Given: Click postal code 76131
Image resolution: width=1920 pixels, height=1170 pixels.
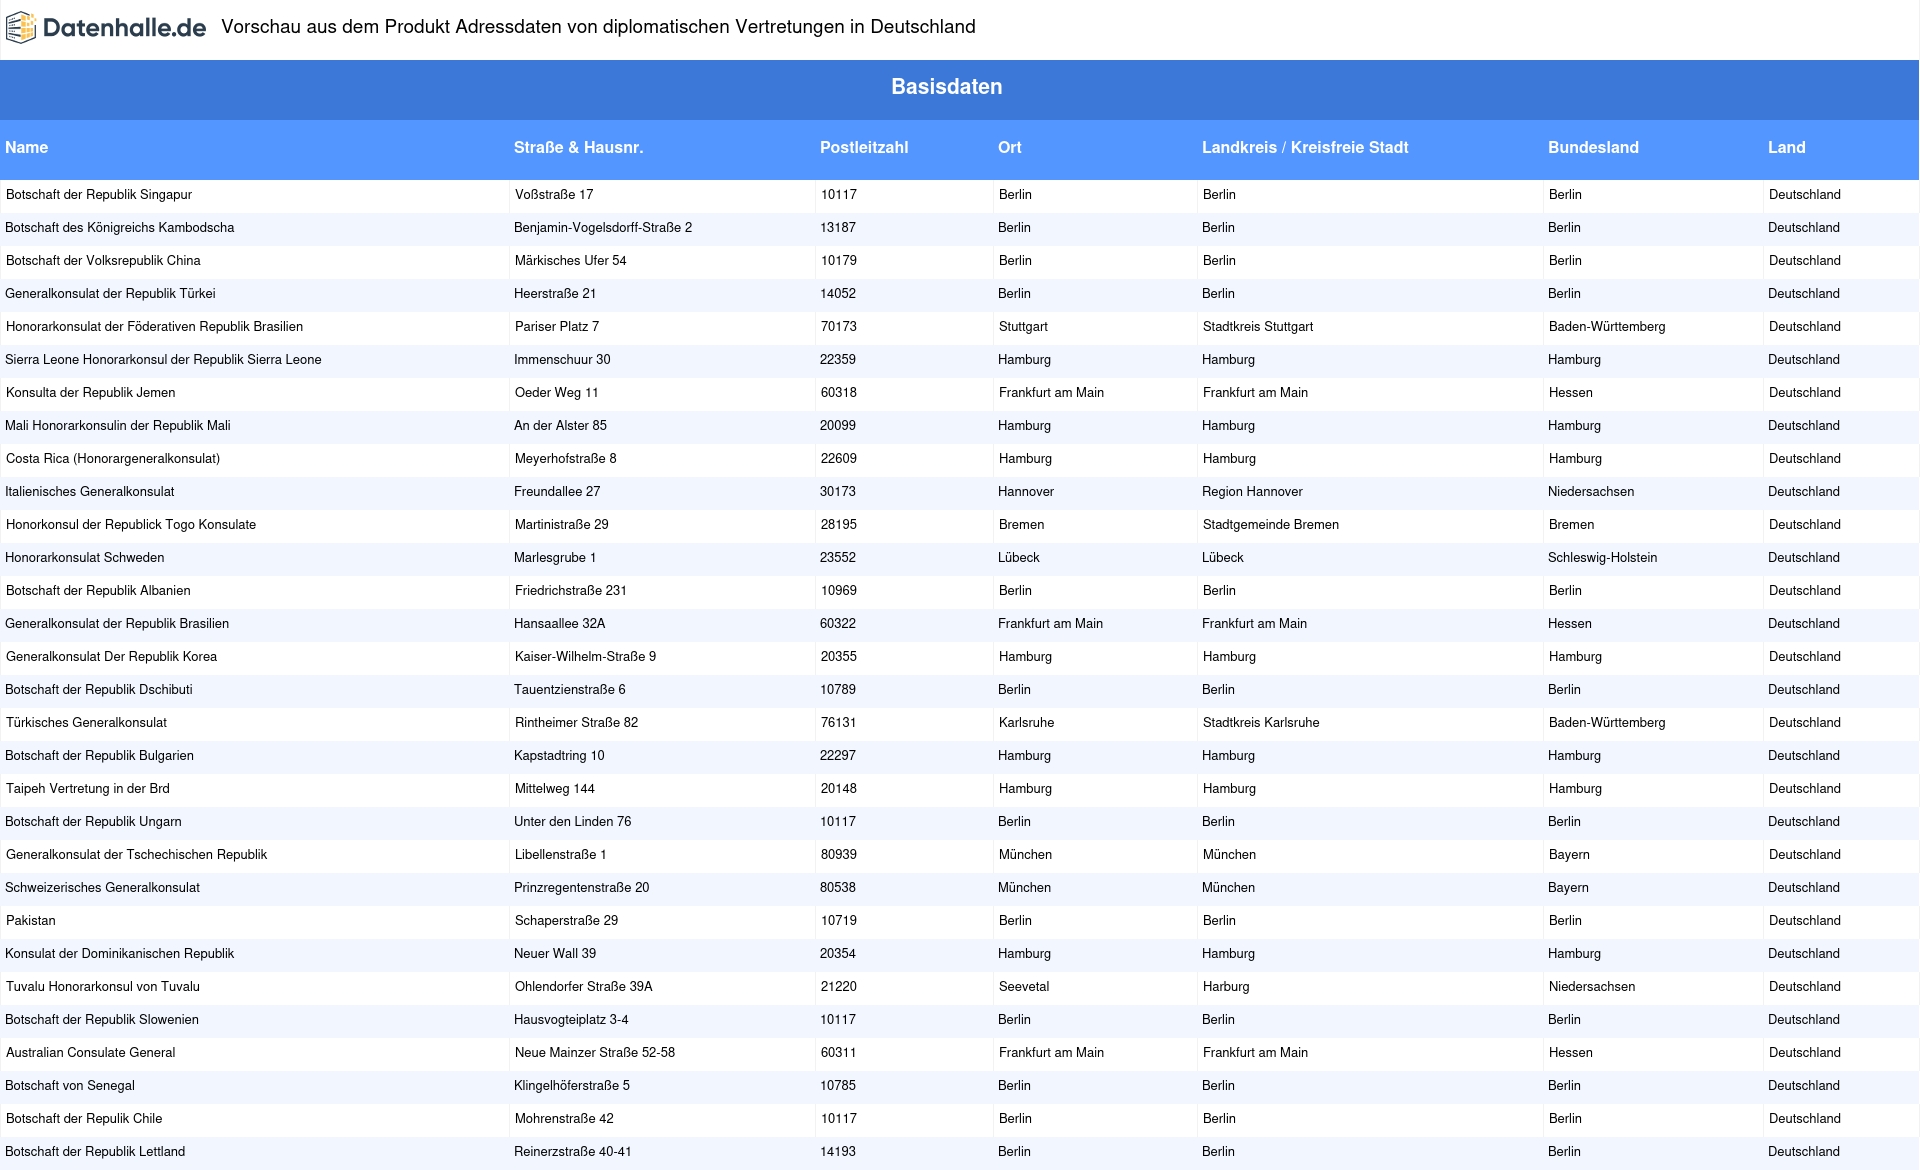Looking at the screenshot, I should 839,722.
